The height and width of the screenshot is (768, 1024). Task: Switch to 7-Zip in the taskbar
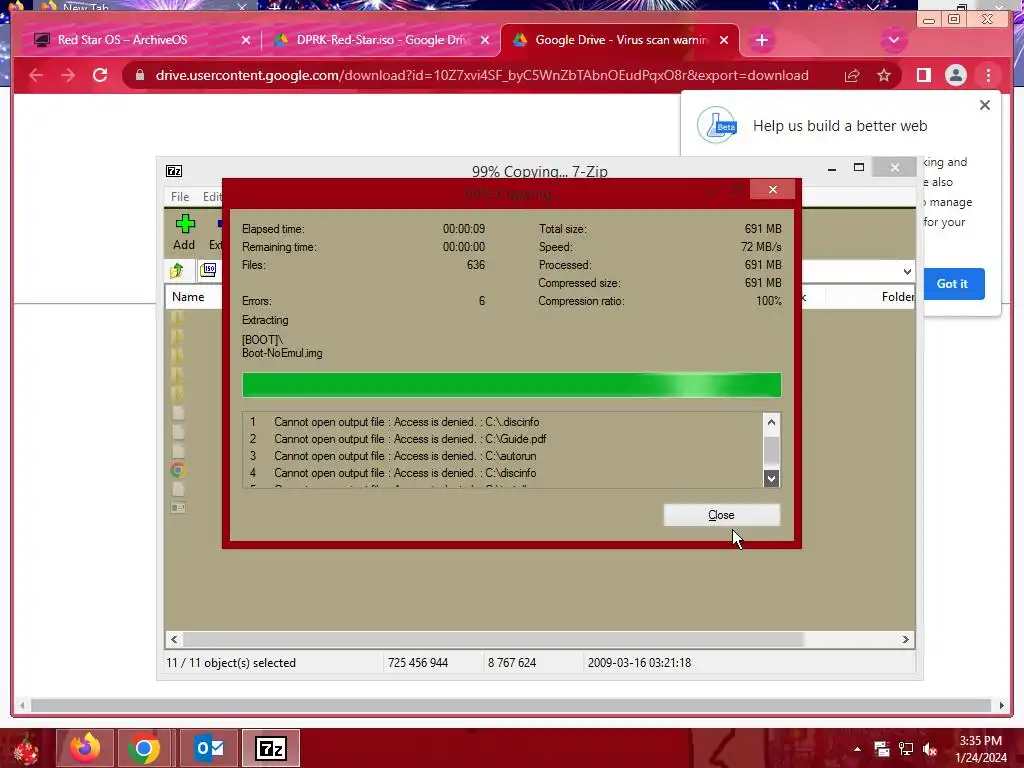point(271,748)
